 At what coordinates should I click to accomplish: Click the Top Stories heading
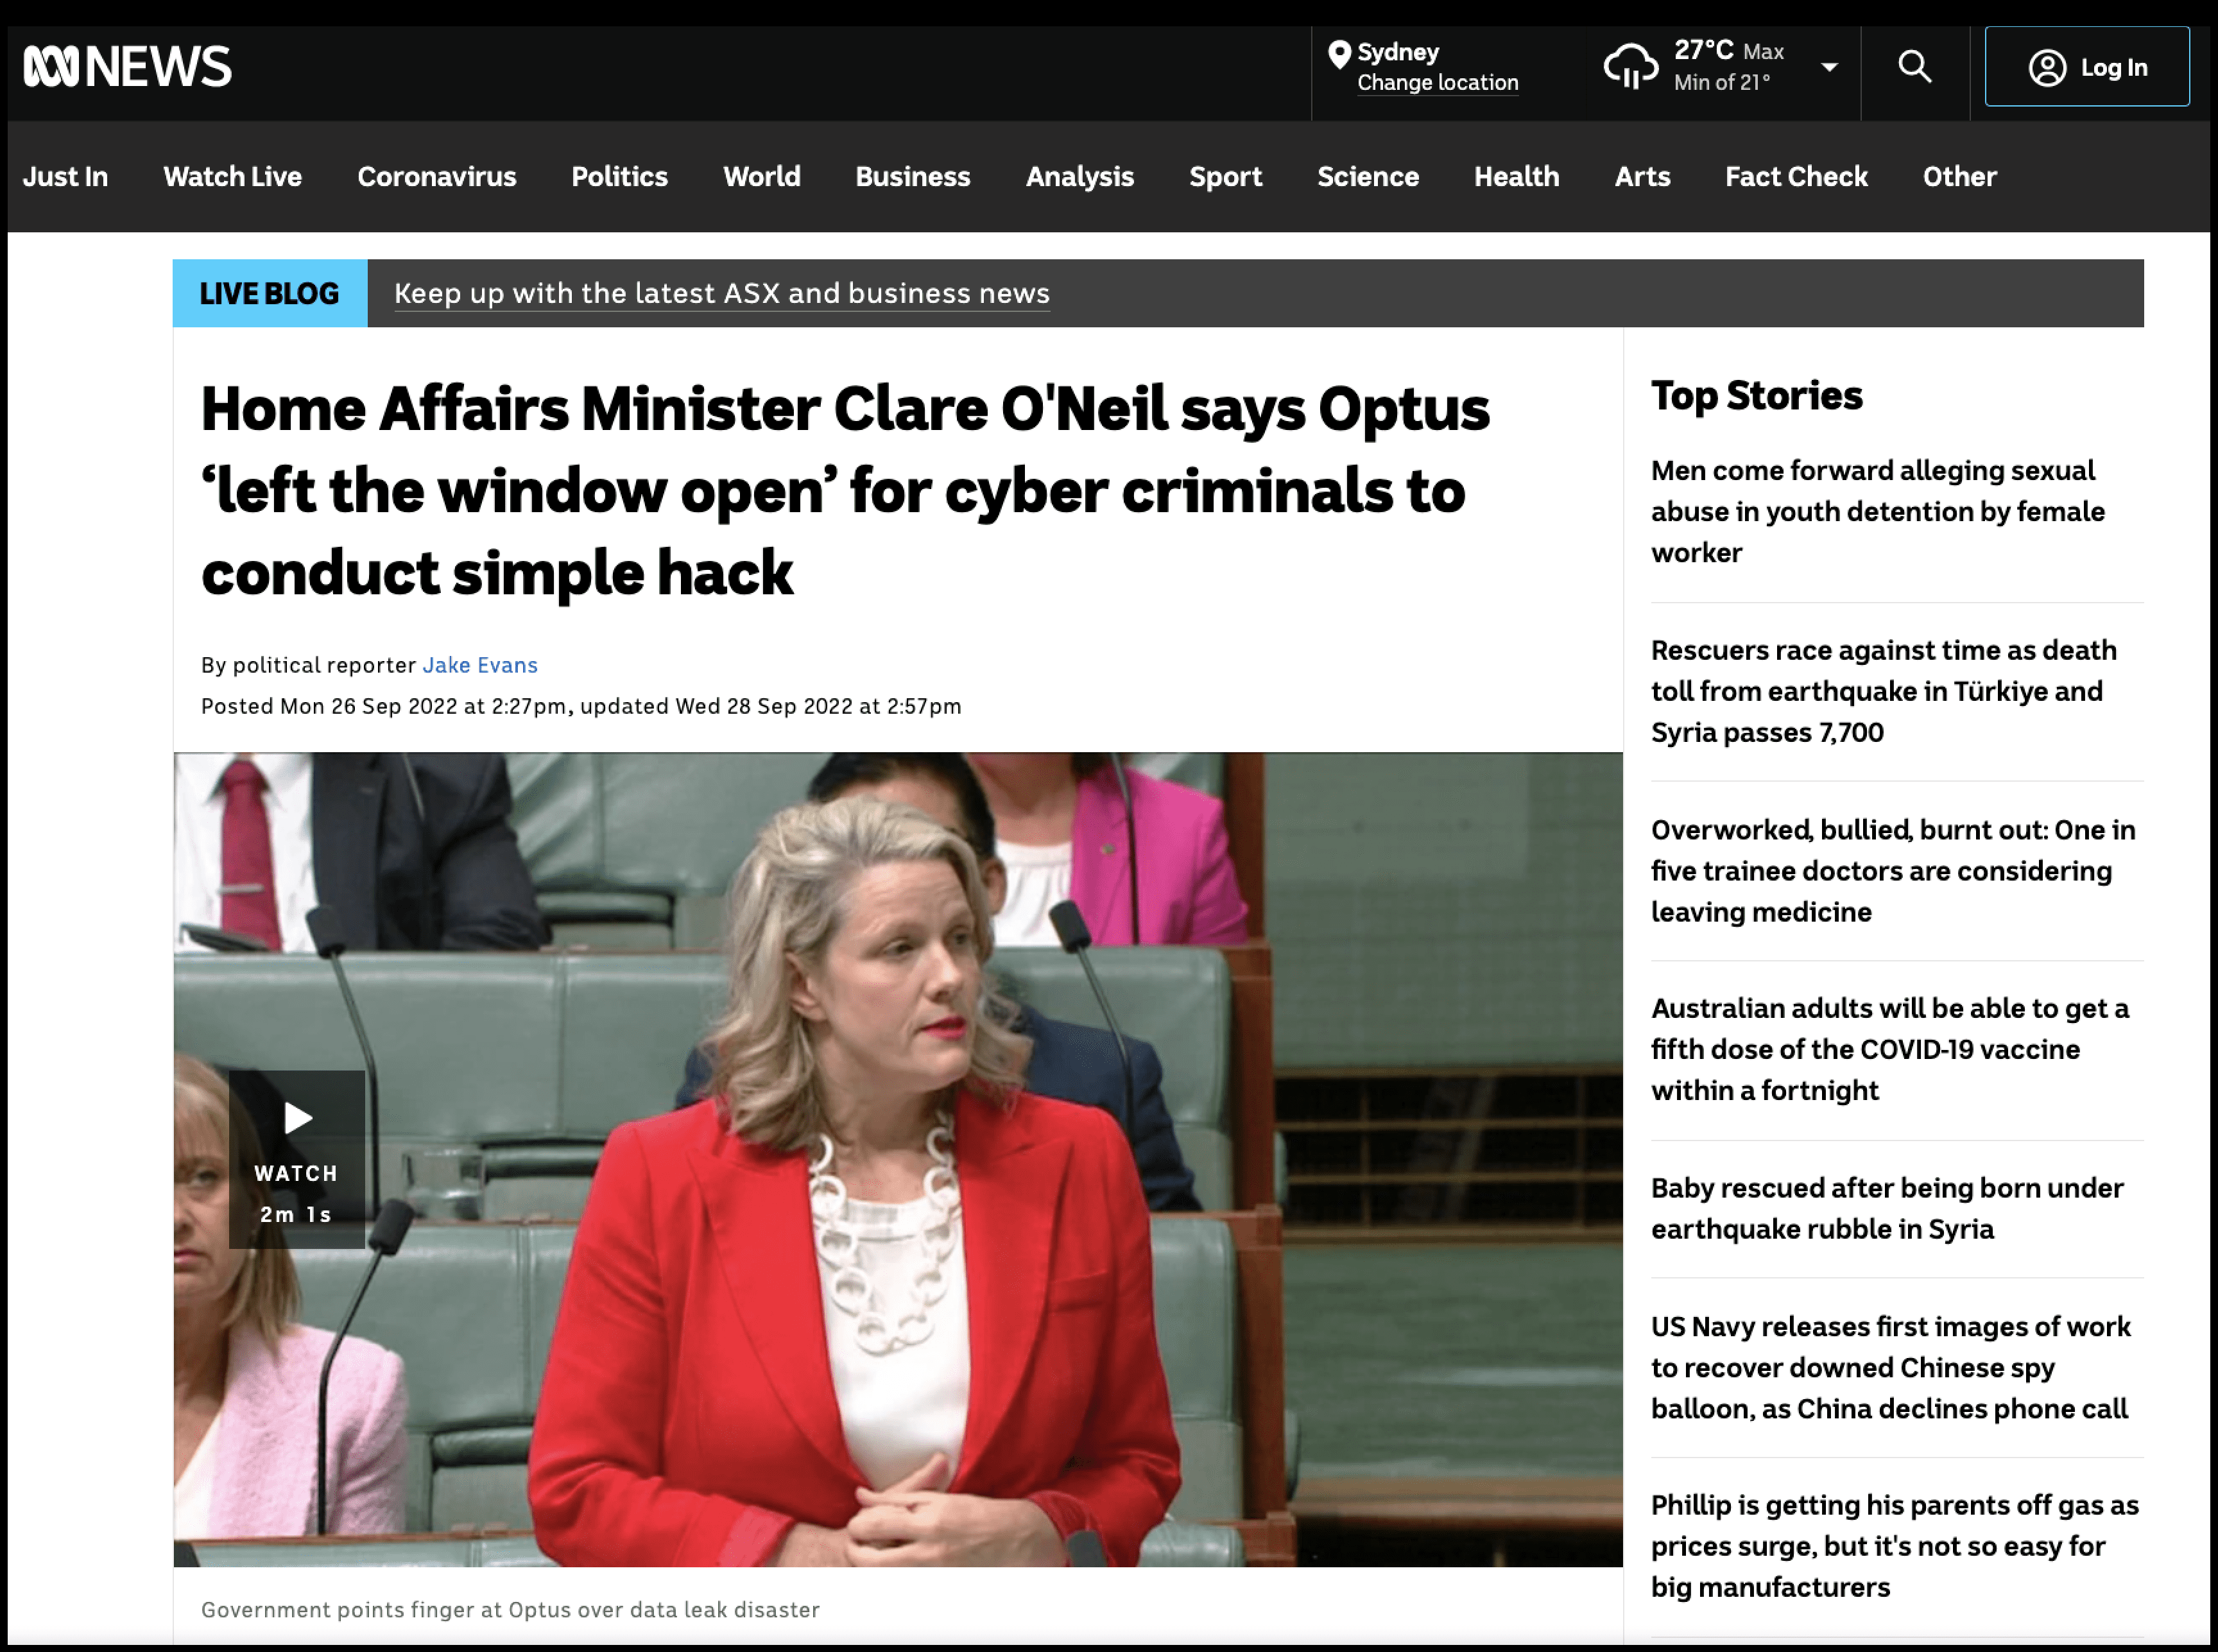tap(1756, 396)
